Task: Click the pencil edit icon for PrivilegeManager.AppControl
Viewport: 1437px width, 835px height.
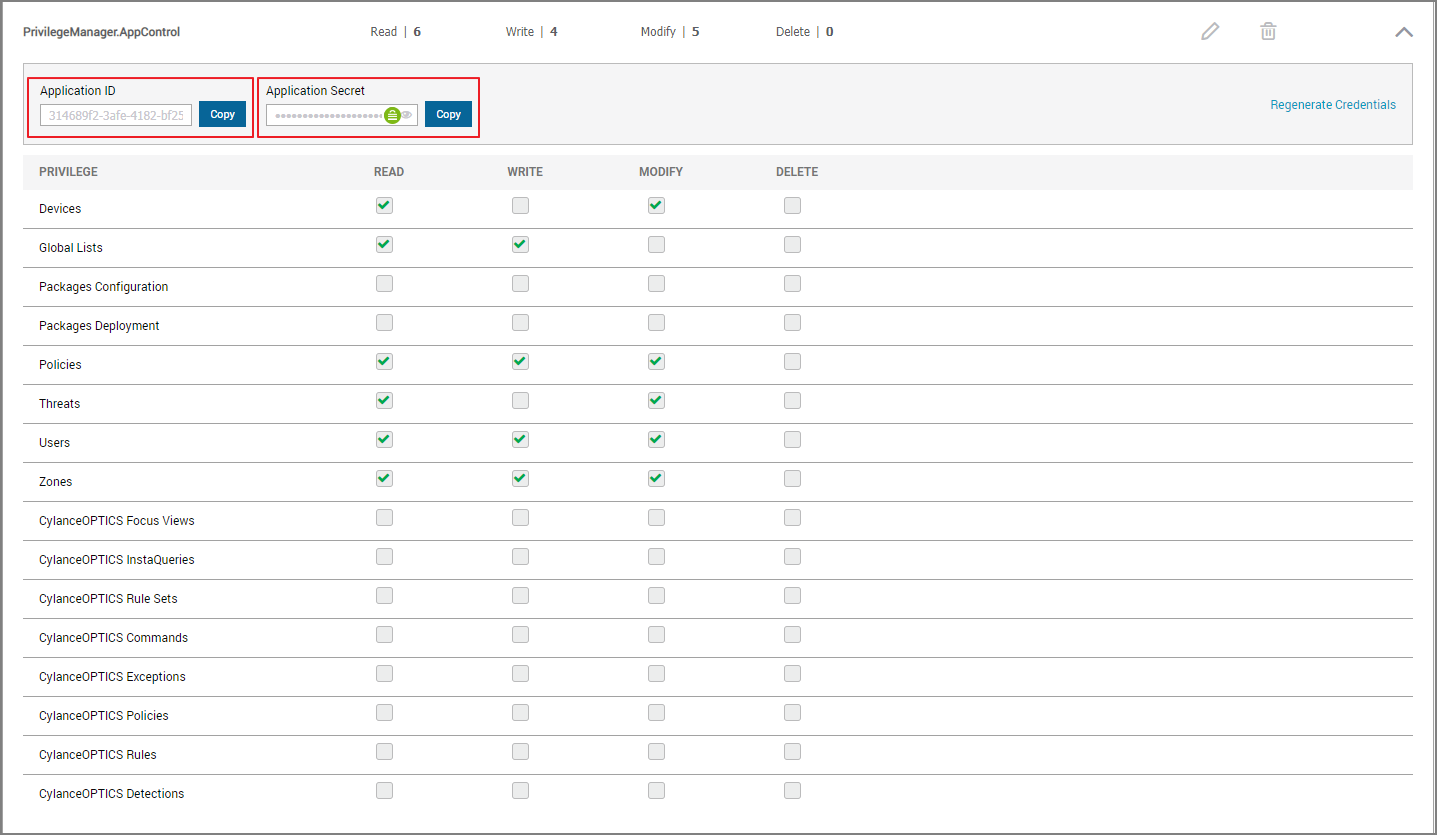Action: (1210, 32)
